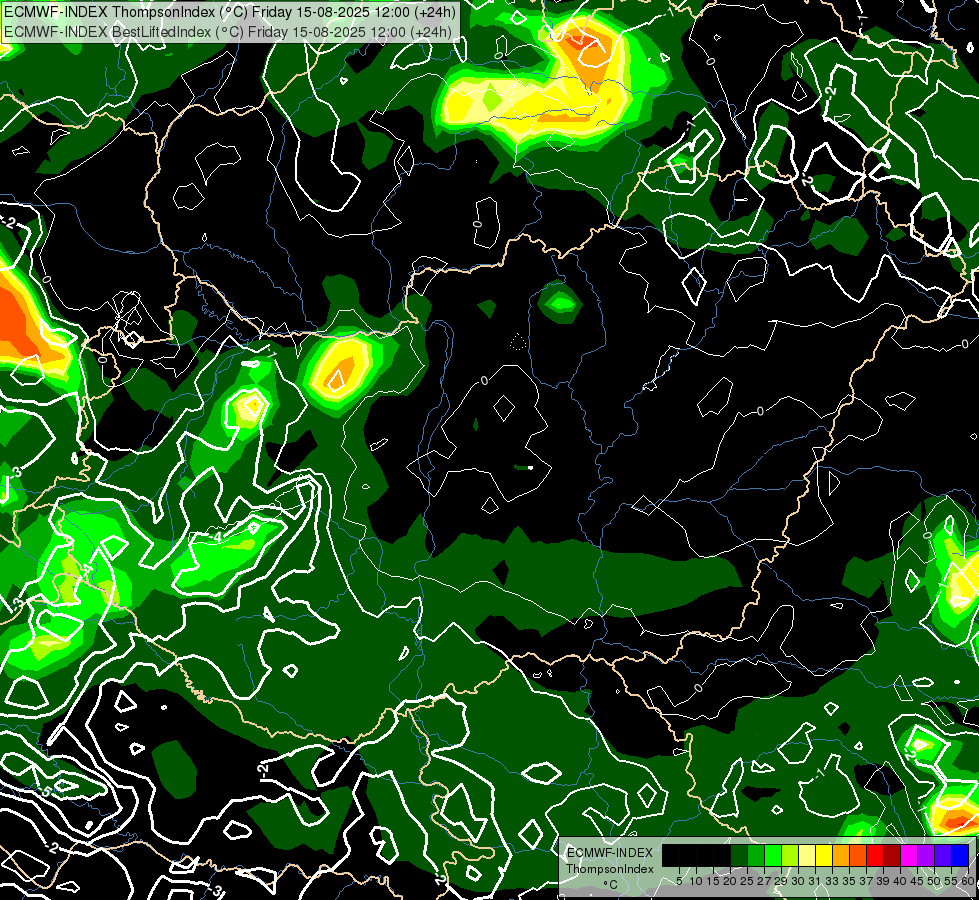The image size is (979, 900).
Task: Click the medium green 25–27 legend swatch
Action: (755, 856)
